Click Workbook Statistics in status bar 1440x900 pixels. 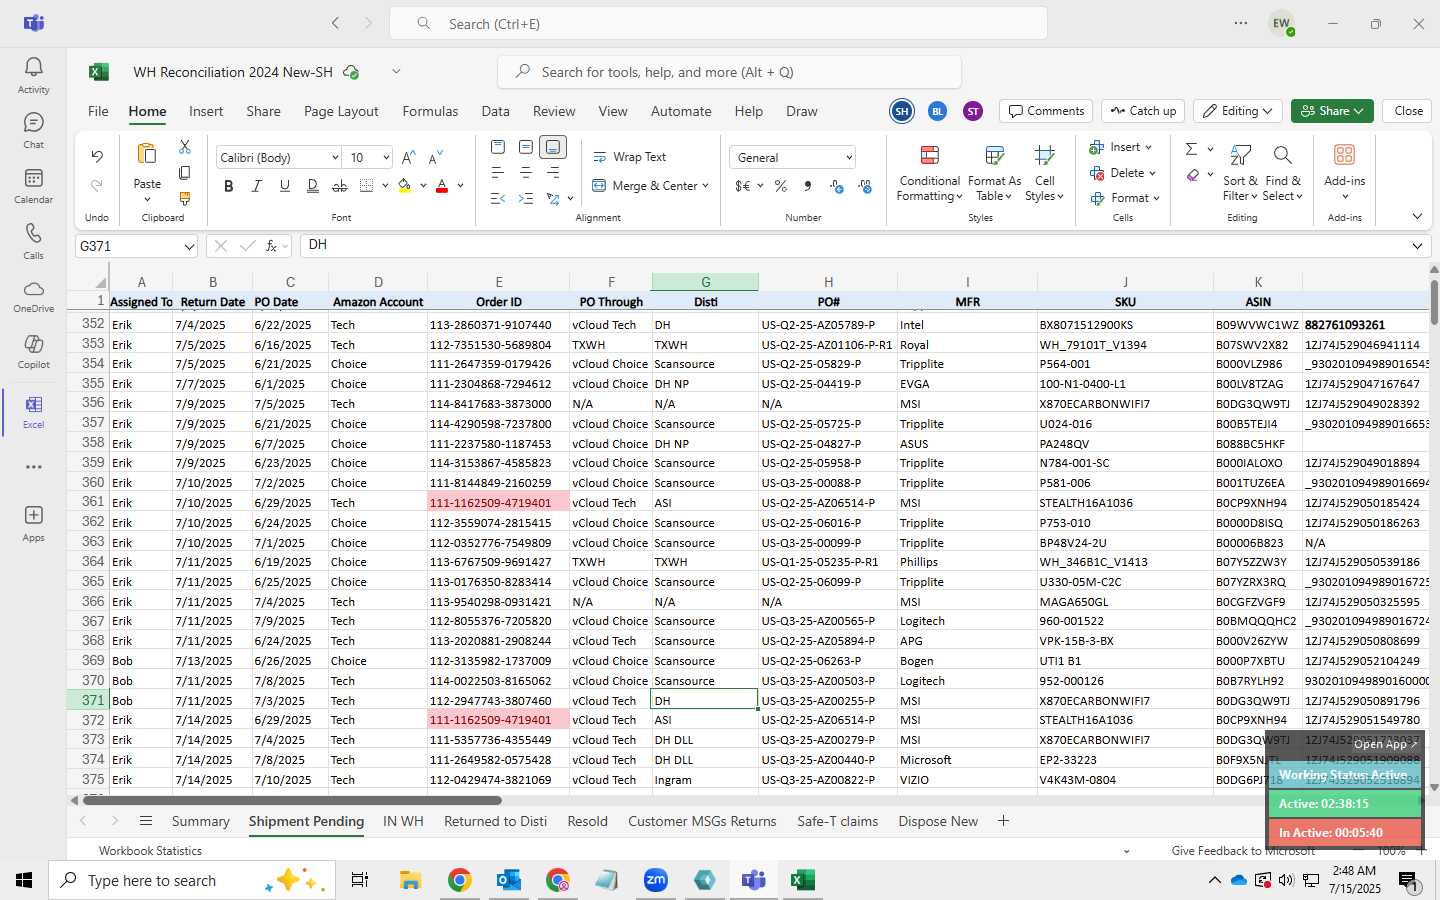150,851
